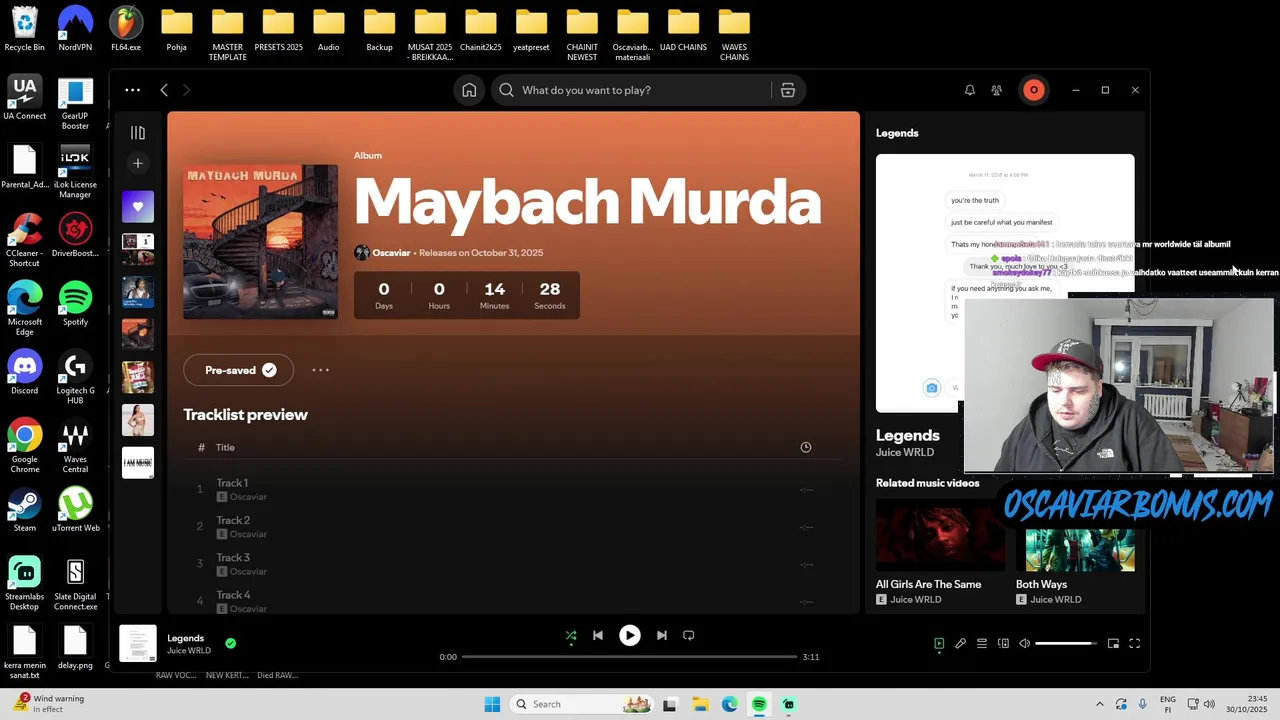
Task: Open the Windows Start button
Action: [492, 704]
